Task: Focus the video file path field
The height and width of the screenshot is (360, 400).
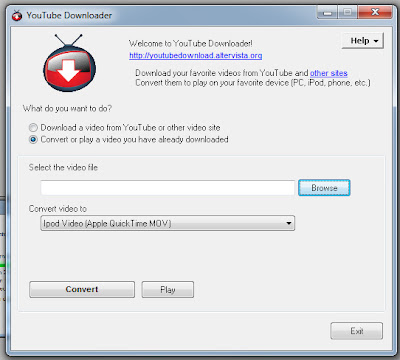Action: click(x=168, y=188)
